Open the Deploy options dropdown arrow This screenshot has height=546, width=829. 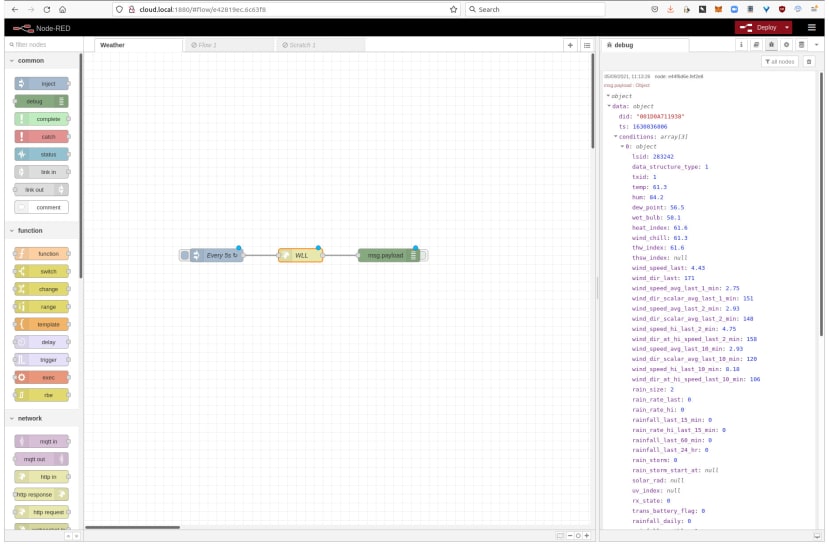787,27
